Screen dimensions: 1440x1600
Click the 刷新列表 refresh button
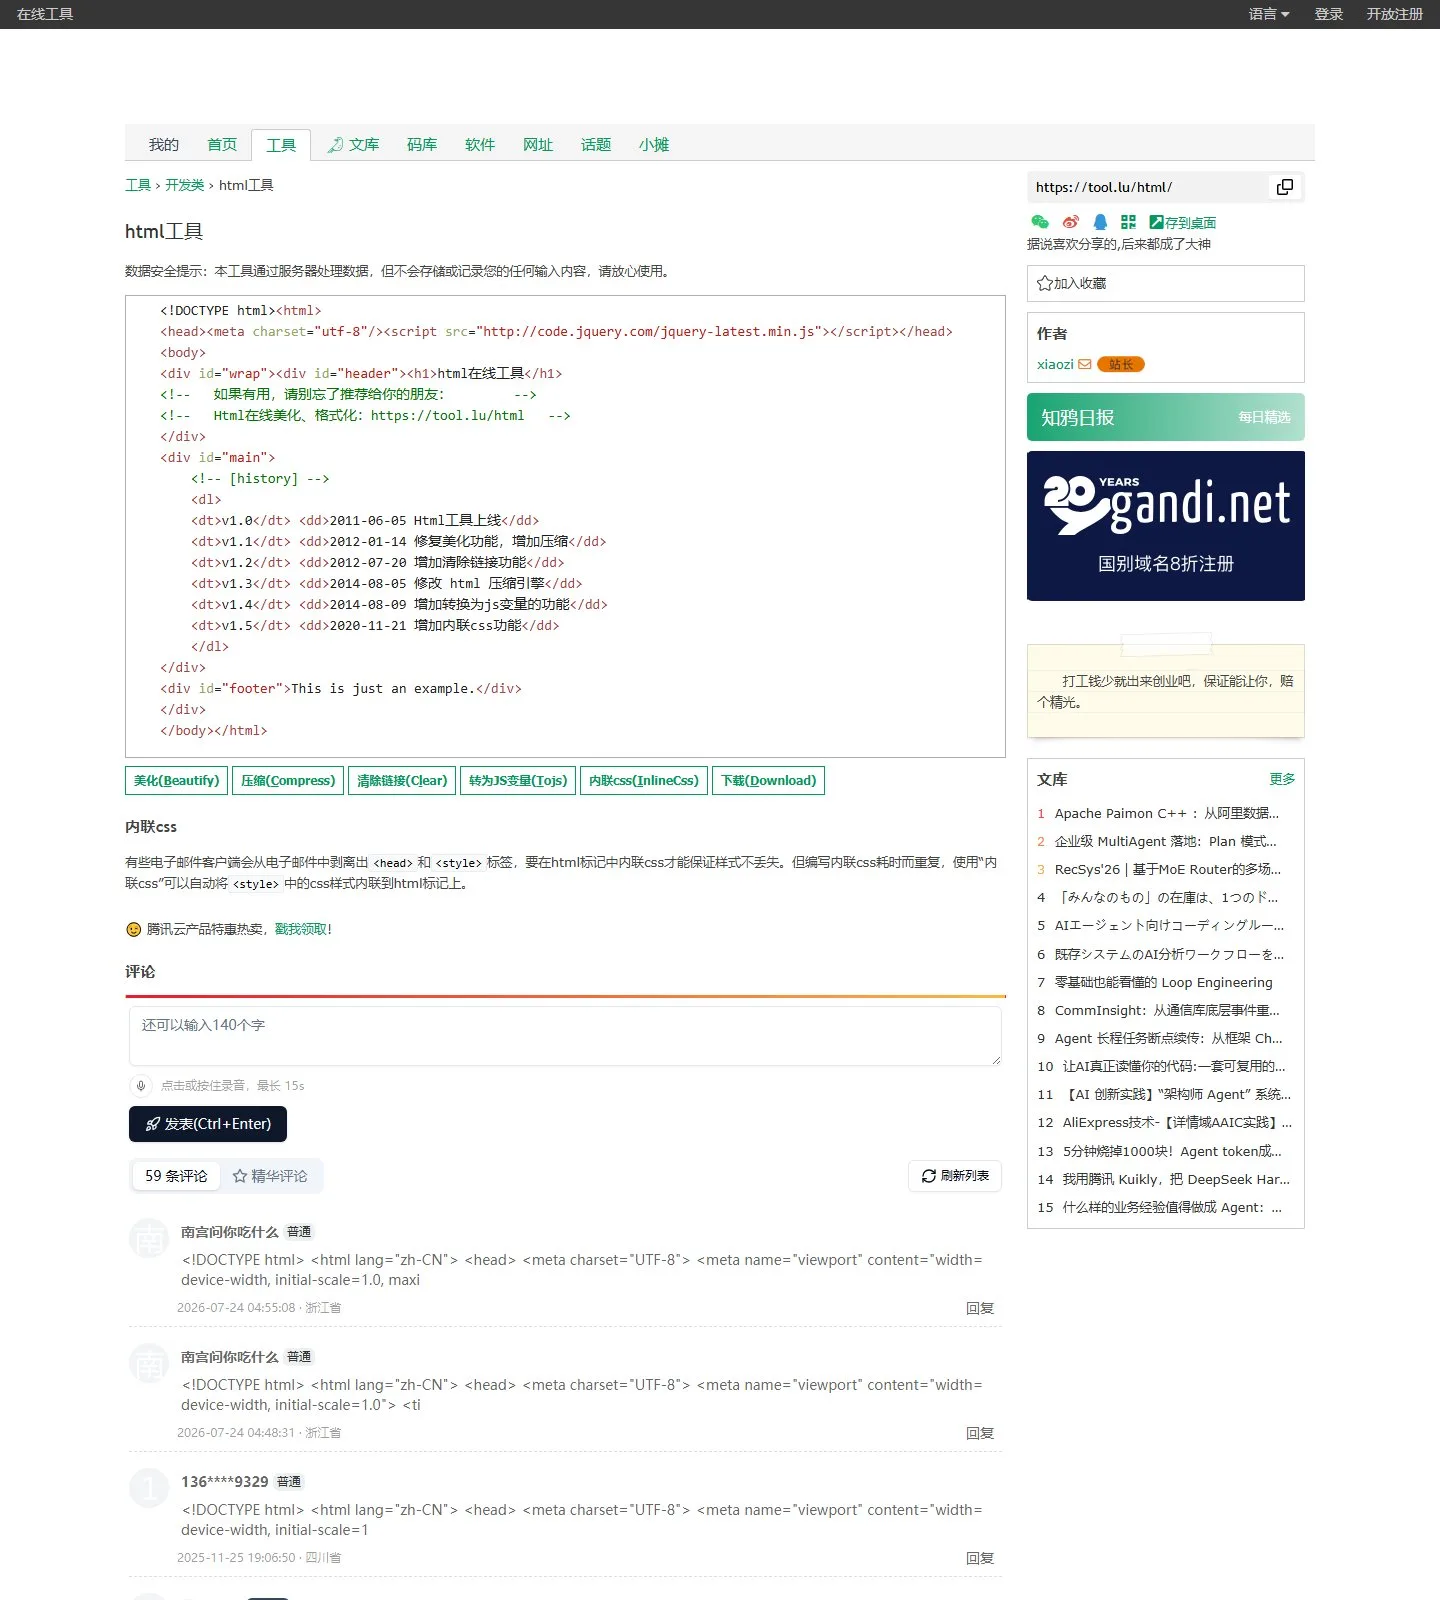tap(955, 1176)
